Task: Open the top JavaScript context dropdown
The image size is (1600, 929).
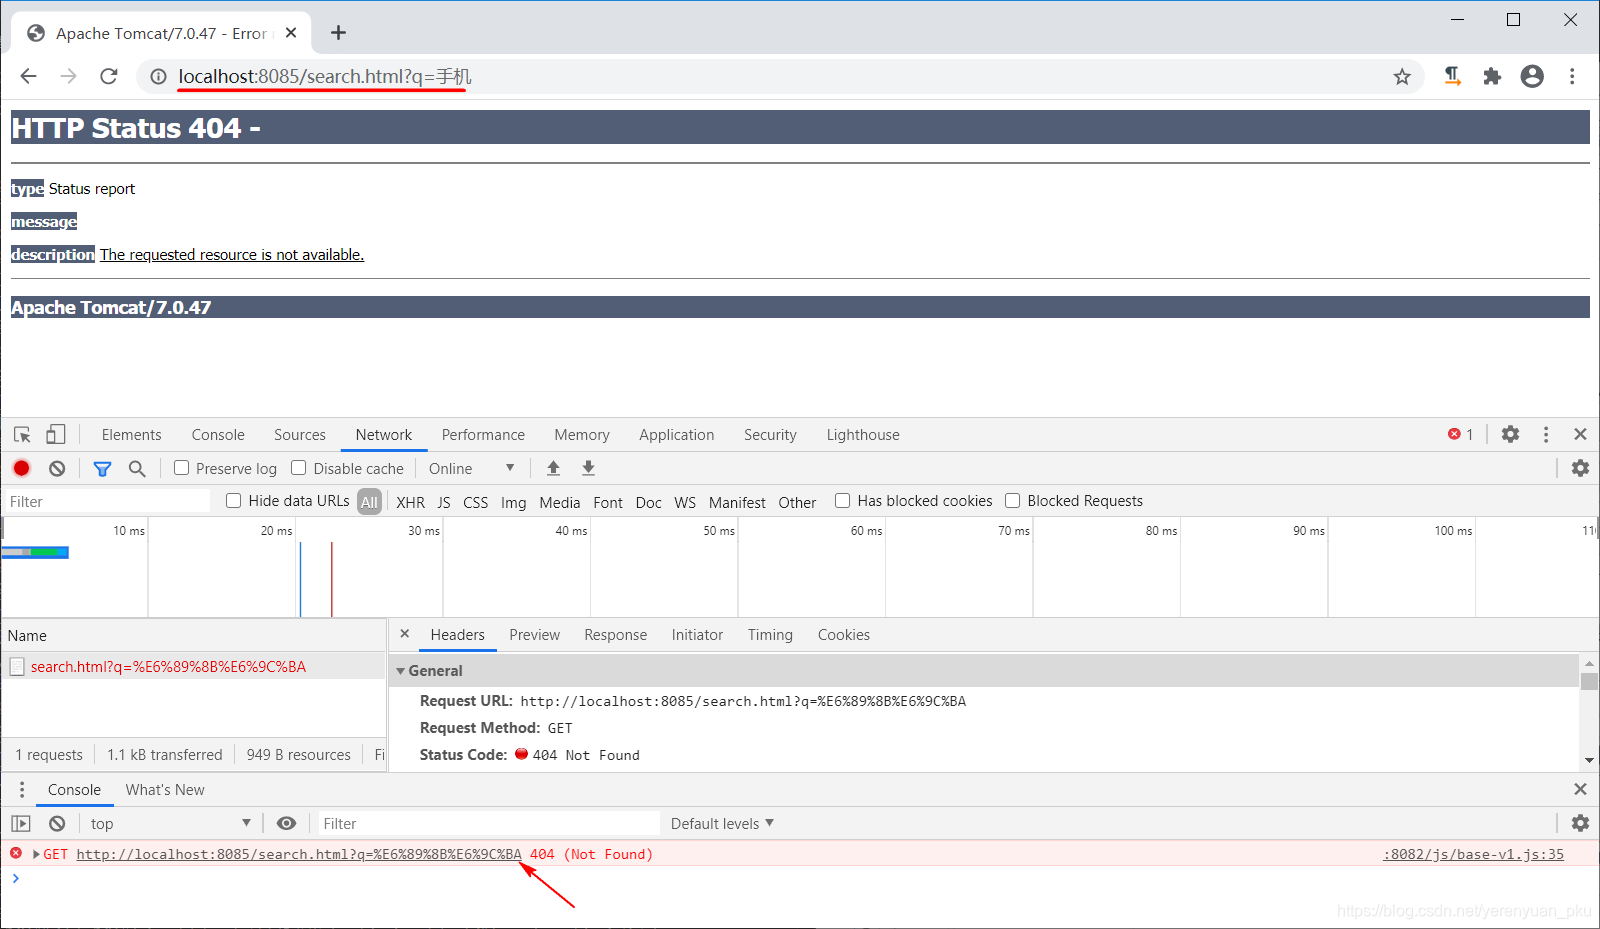Action: click(x=170, y=823)
